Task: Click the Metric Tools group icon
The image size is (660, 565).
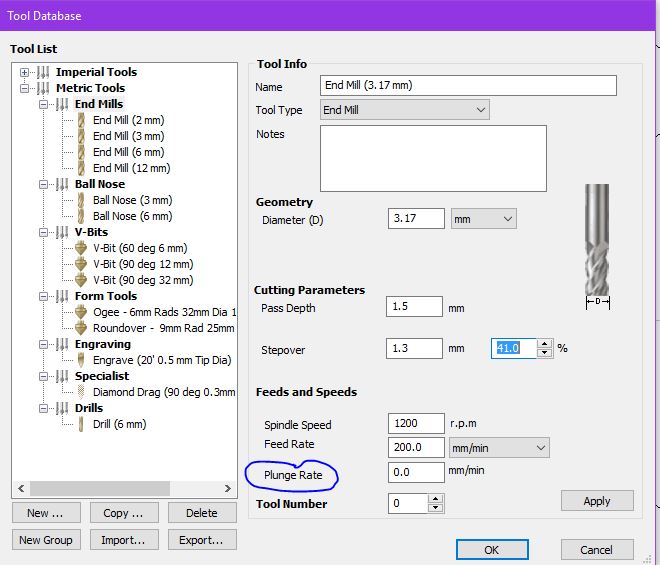Action: pos(43,88)
